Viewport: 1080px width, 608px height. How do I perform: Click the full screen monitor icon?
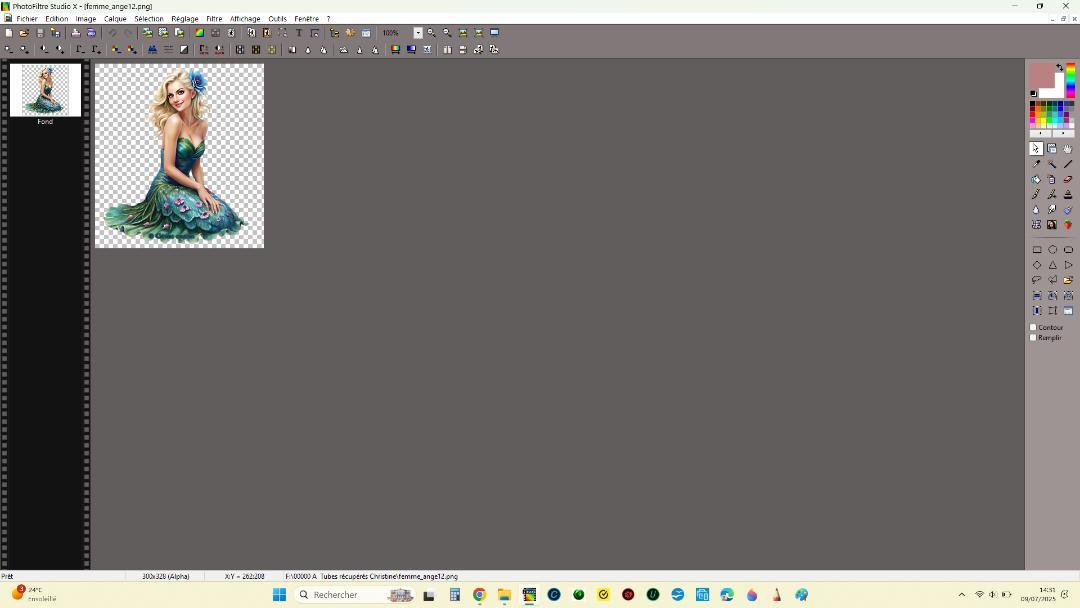495,32
